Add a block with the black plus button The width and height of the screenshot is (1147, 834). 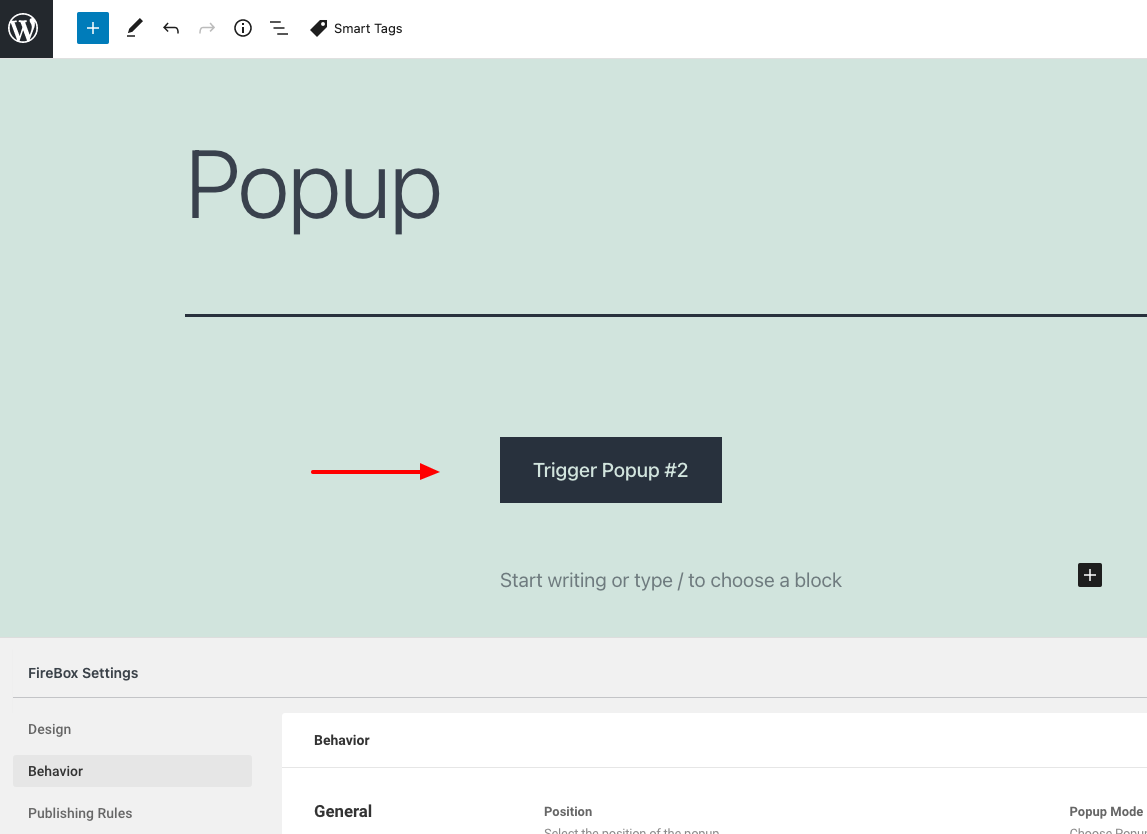point(1090,575)
